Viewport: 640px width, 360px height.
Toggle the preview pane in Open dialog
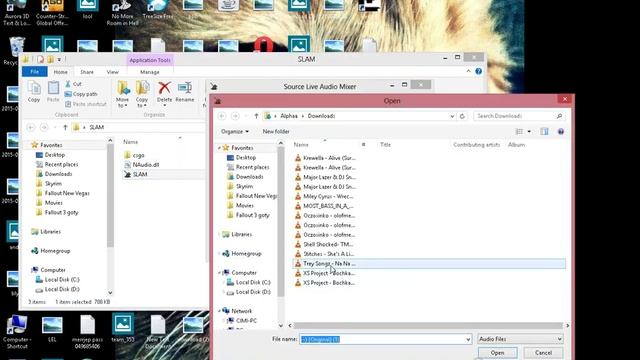click(544, 131)
